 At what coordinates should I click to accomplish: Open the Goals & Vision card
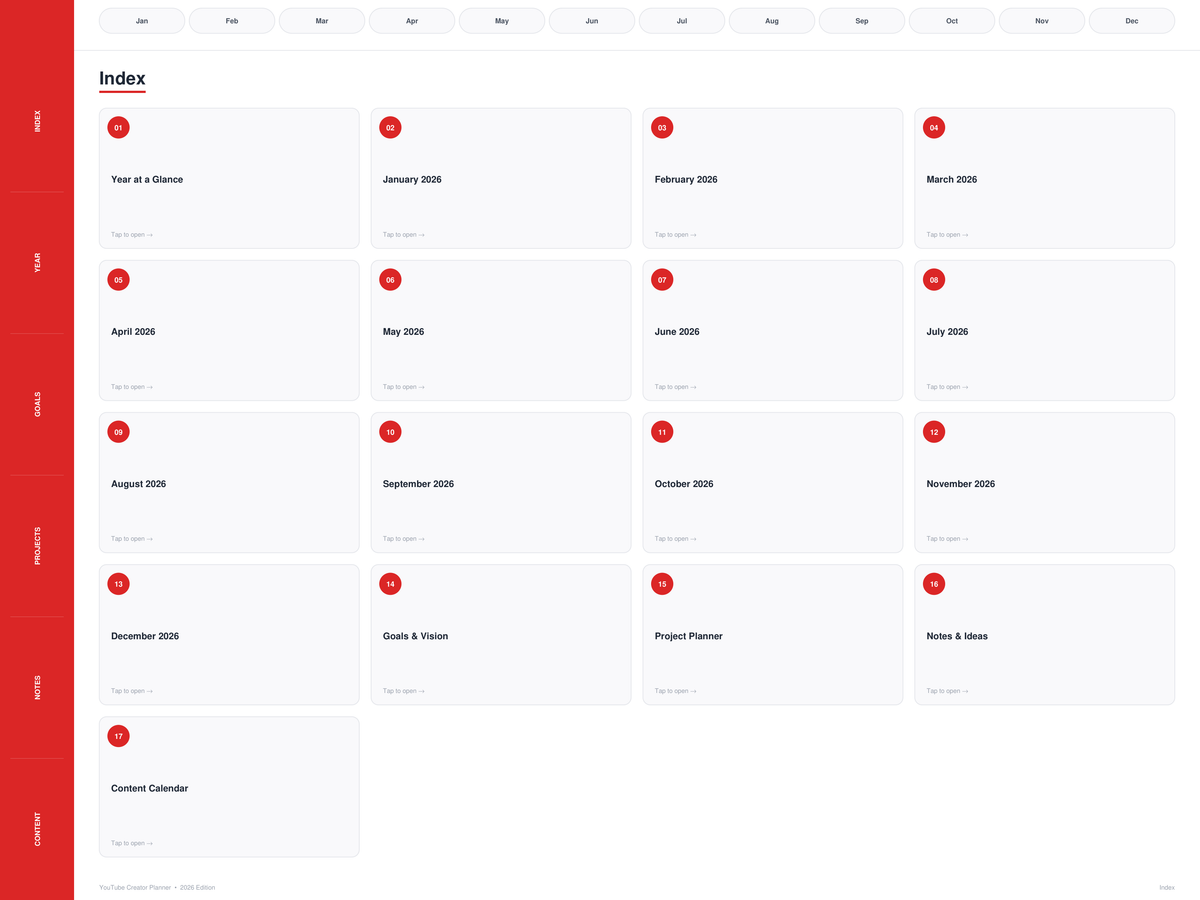click(501, 634)
